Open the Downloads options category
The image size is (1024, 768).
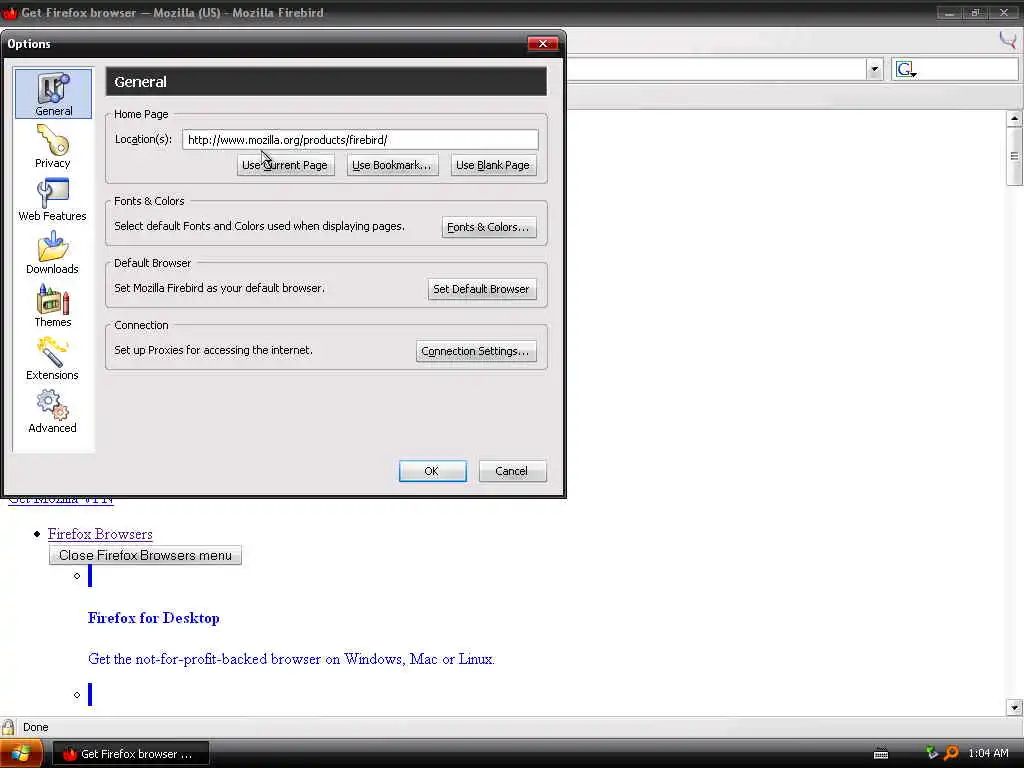click(x=52, y=253)
